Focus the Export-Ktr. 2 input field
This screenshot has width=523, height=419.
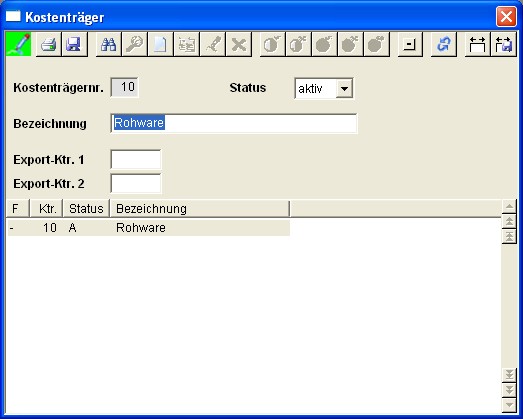(136, 183)
